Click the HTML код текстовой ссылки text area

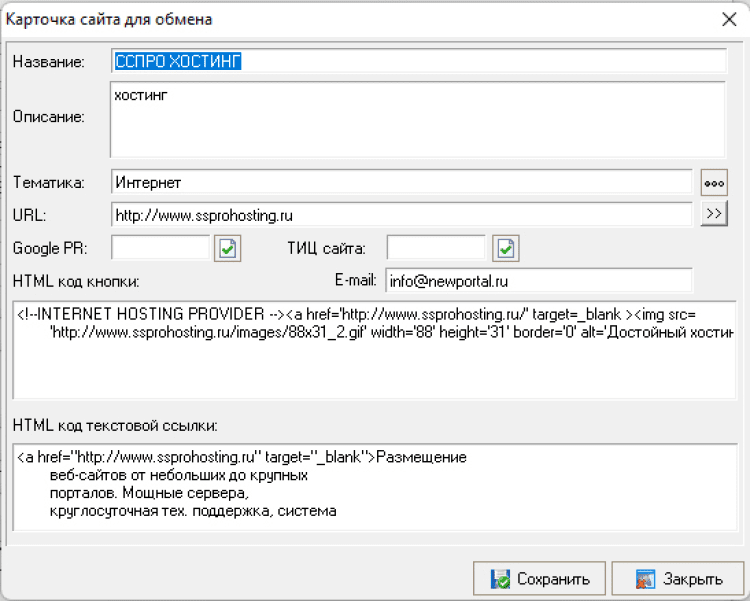(x=375, y=487)
